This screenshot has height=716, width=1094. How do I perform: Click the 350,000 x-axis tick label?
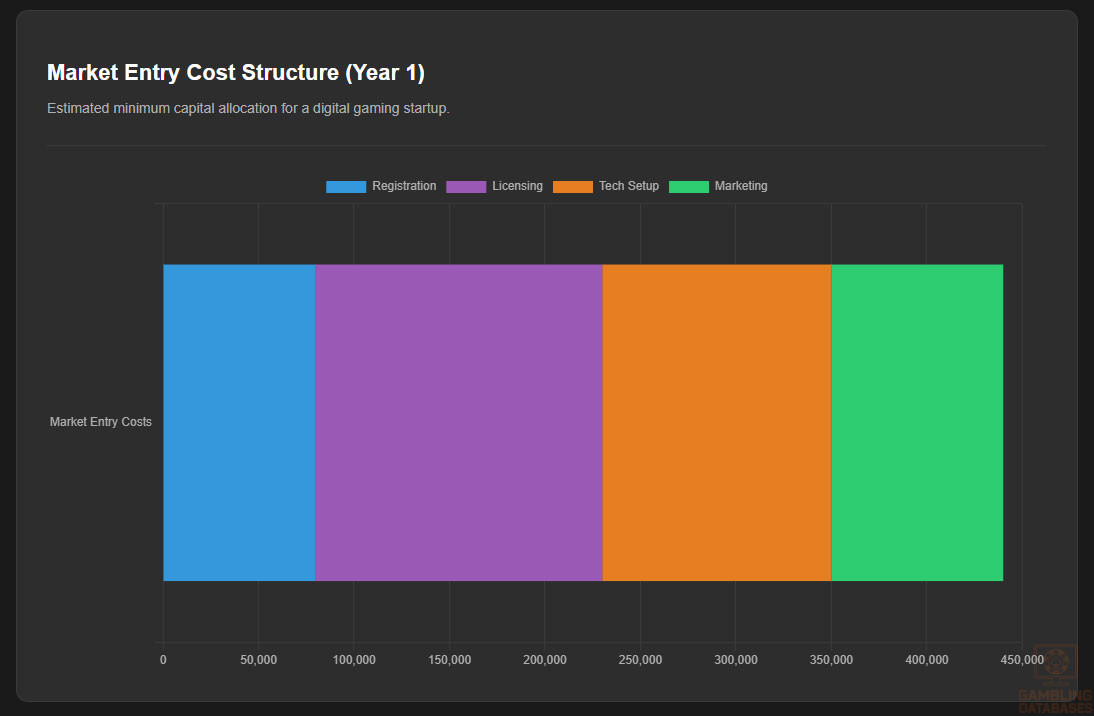831,659
